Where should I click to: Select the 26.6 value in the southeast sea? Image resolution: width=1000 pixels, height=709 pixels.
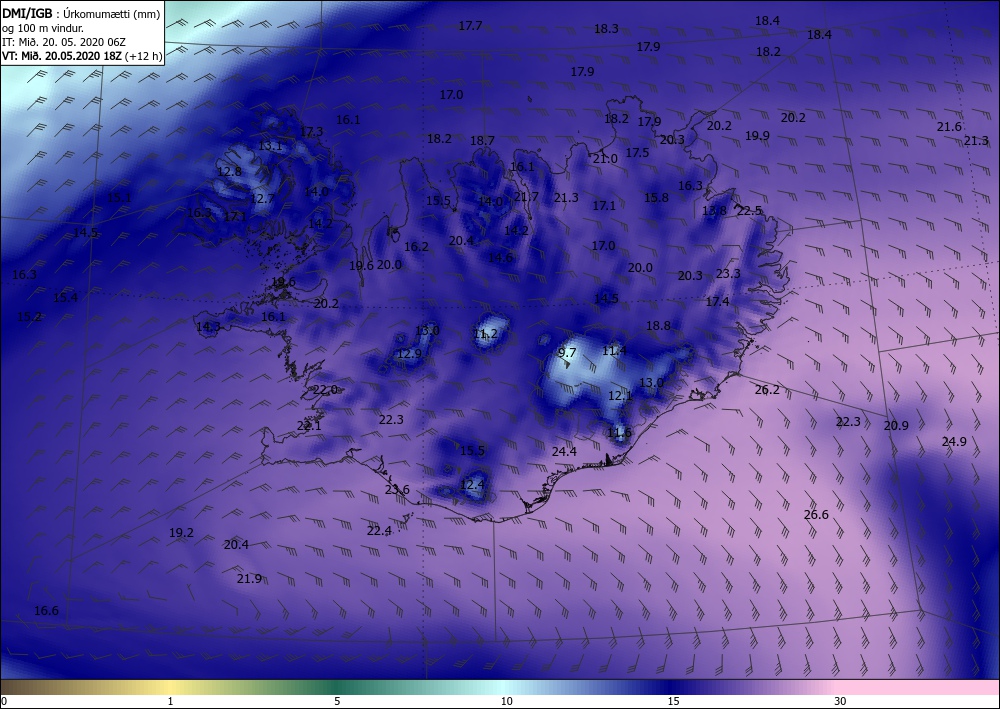pyautogui.click(x=816, y=515)
